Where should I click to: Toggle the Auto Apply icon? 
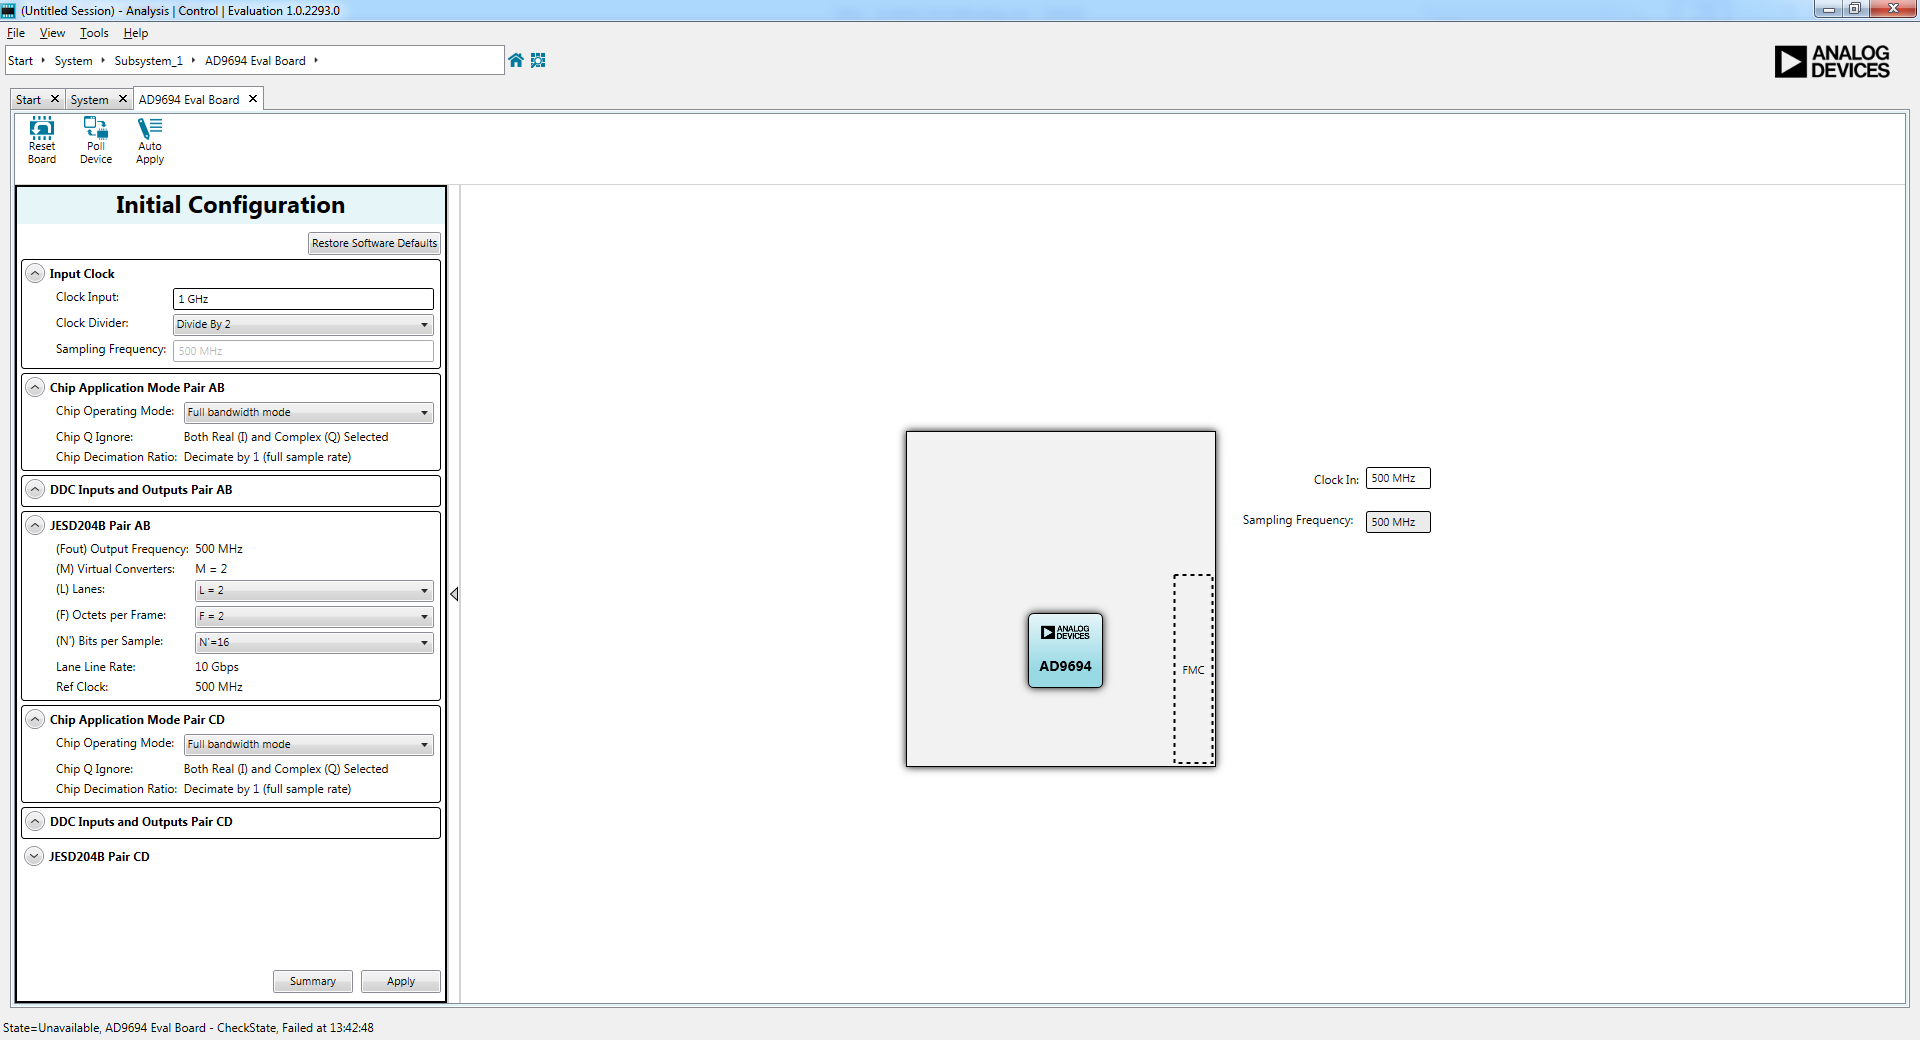click(150, 140)
